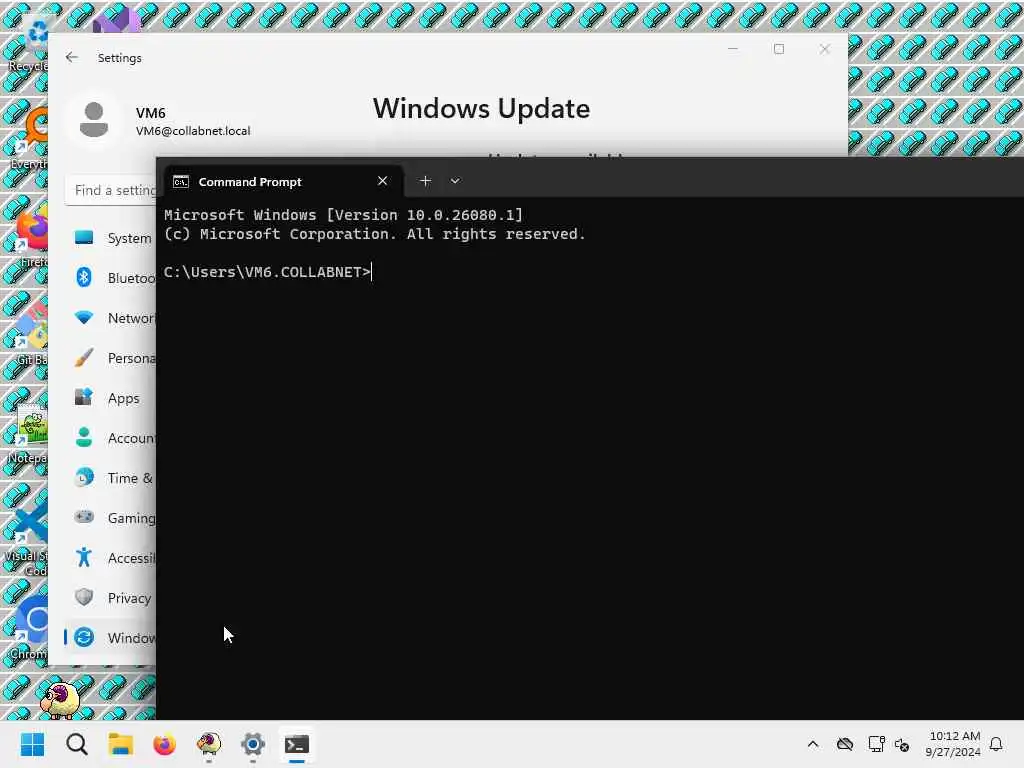
Task: Open Bluetooth settings icon in sidebar
Action: (x=84, y=278)
